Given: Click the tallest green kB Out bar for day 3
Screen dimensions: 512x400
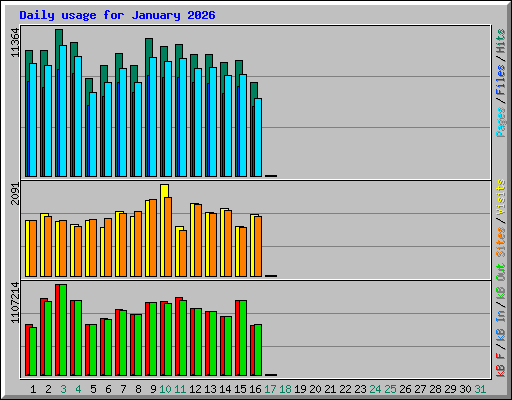Looking at the screenshot, I should [x=63, y=330].
